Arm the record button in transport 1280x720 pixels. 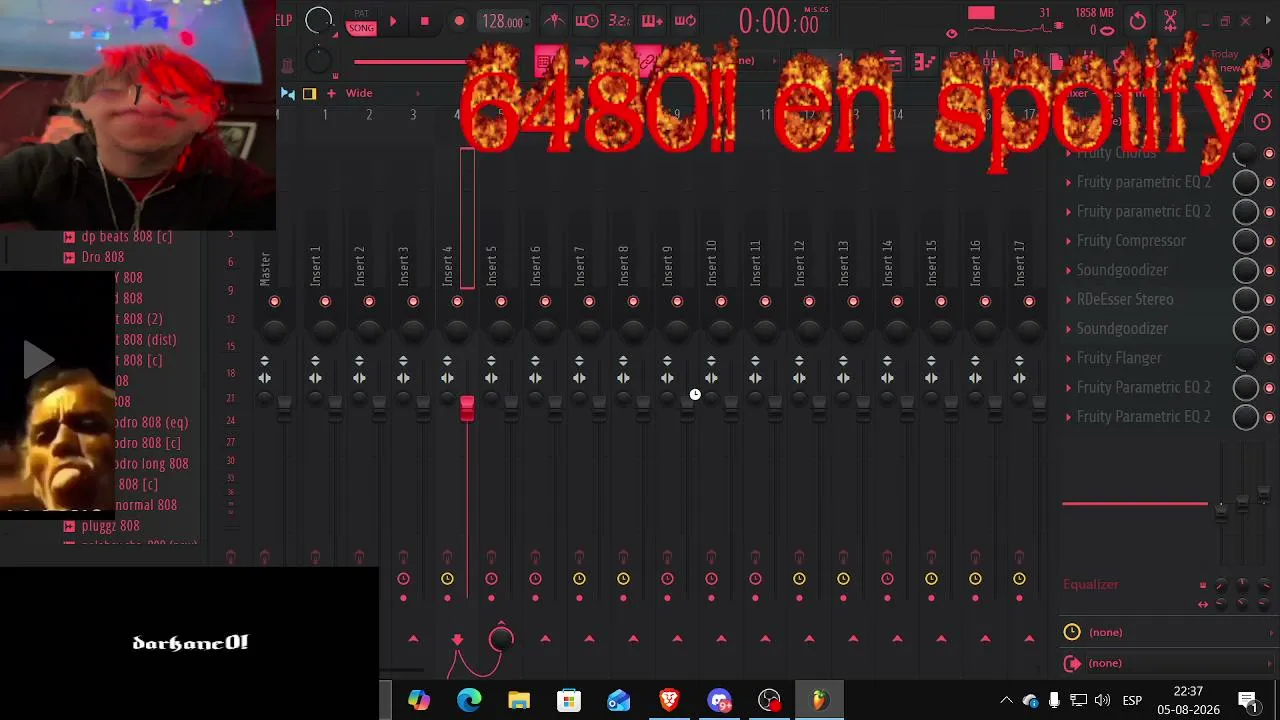tap(459, 21)
